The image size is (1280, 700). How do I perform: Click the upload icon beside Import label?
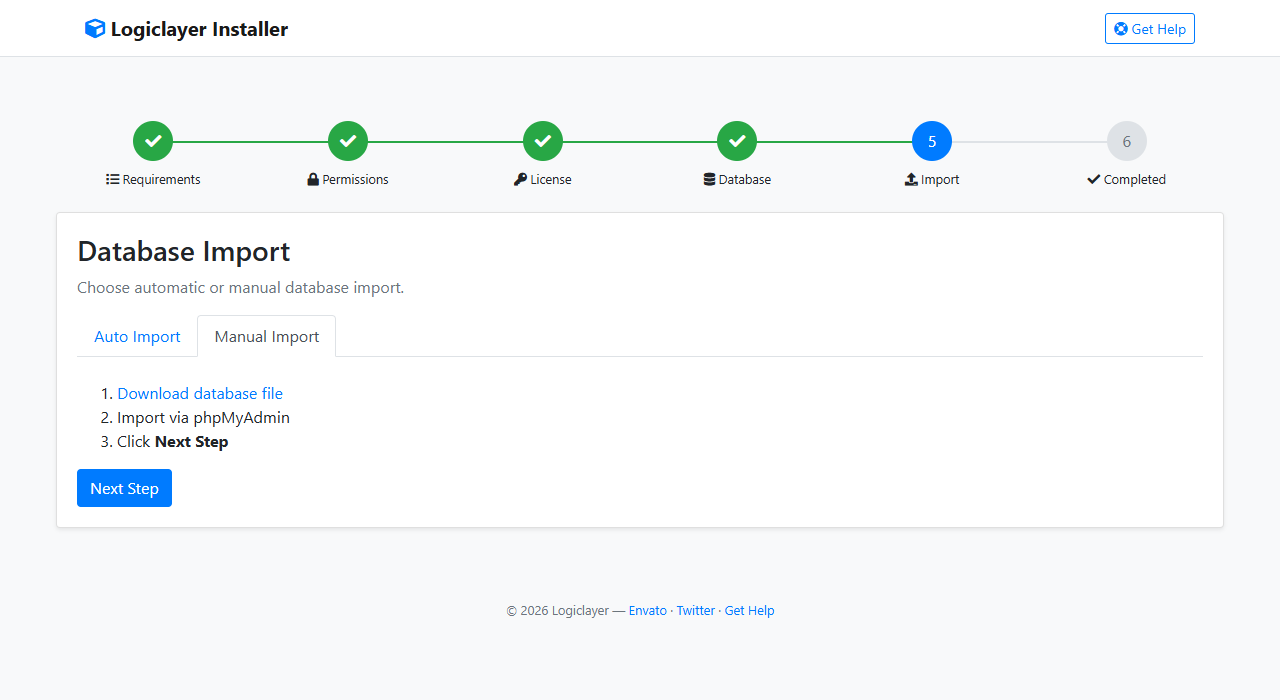coord(911,180)
